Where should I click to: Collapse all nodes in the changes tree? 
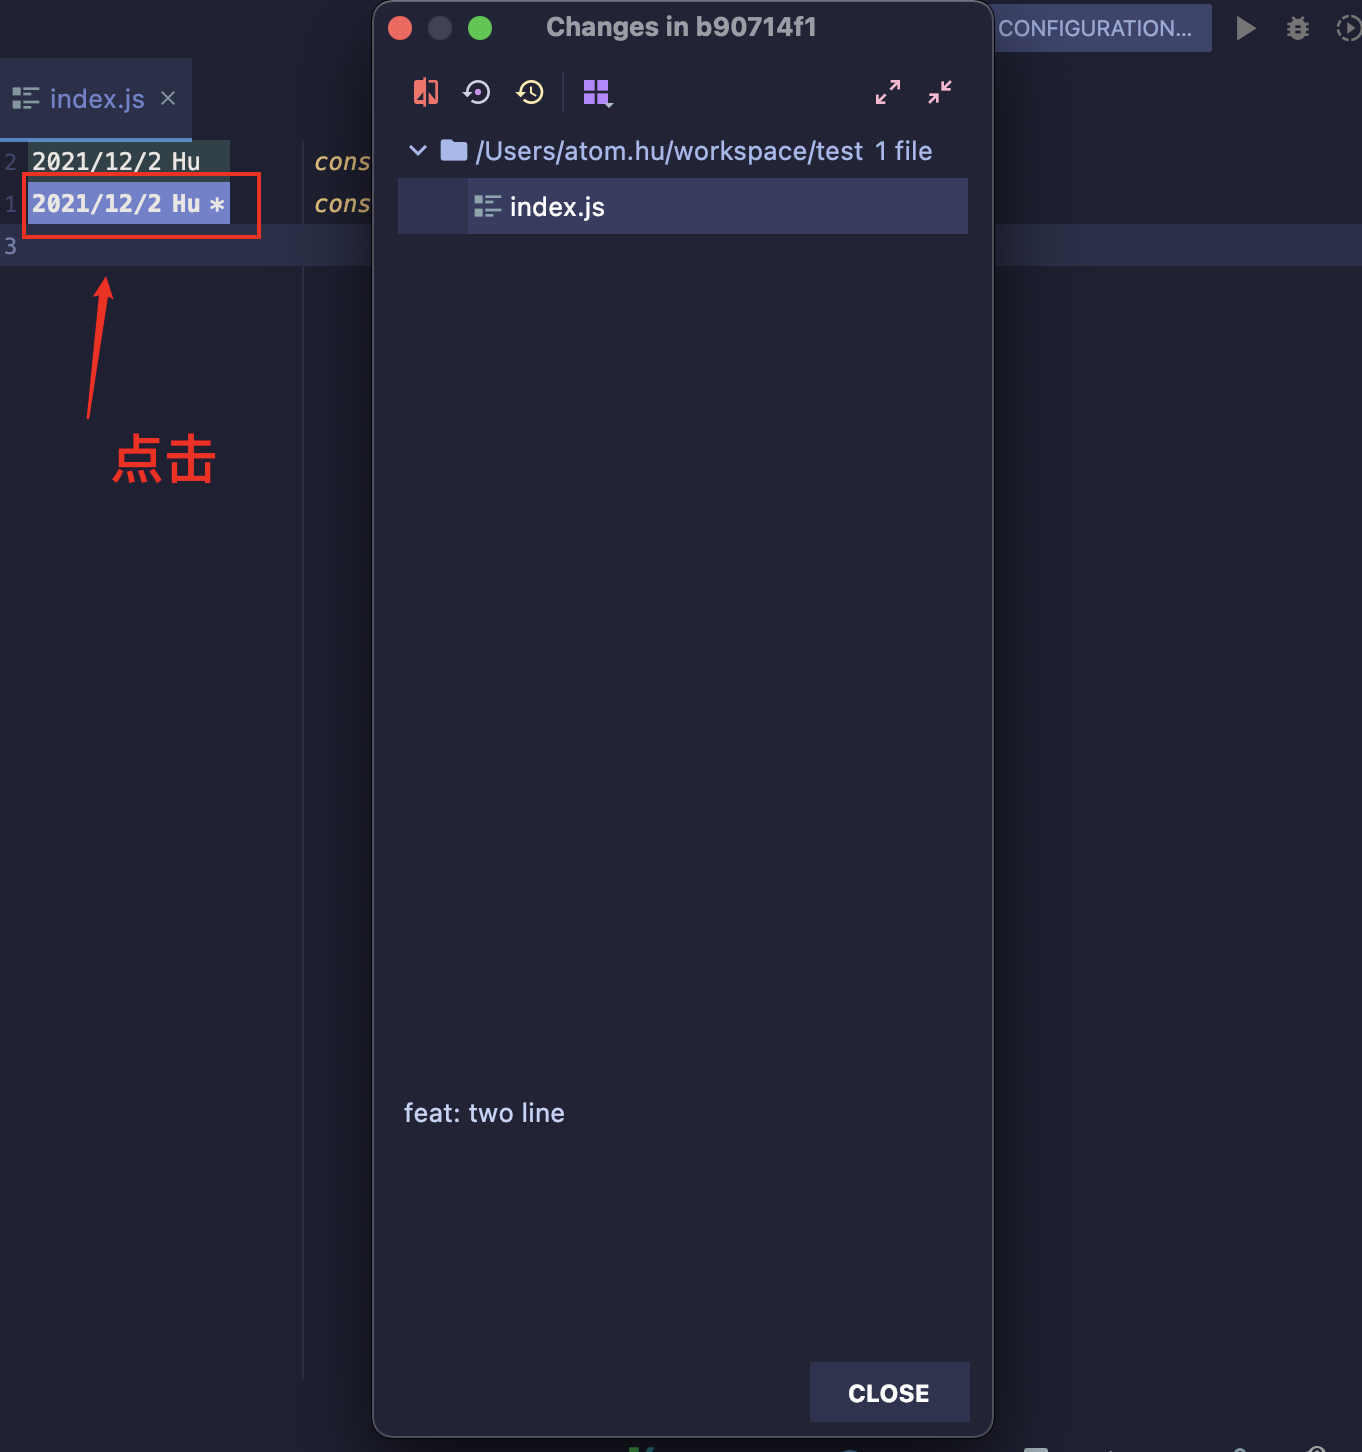point(940,92)
